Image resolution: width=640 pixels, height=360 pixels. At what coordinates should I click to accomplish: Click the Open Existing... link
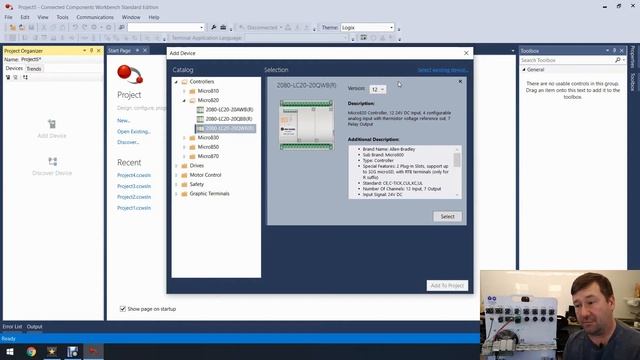point(134,131)
